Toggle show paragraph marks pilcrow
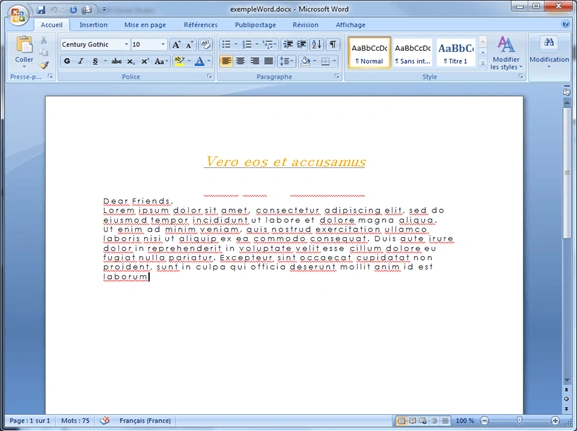The width and height of the screenshot is (577, 431). coord(333,45)
